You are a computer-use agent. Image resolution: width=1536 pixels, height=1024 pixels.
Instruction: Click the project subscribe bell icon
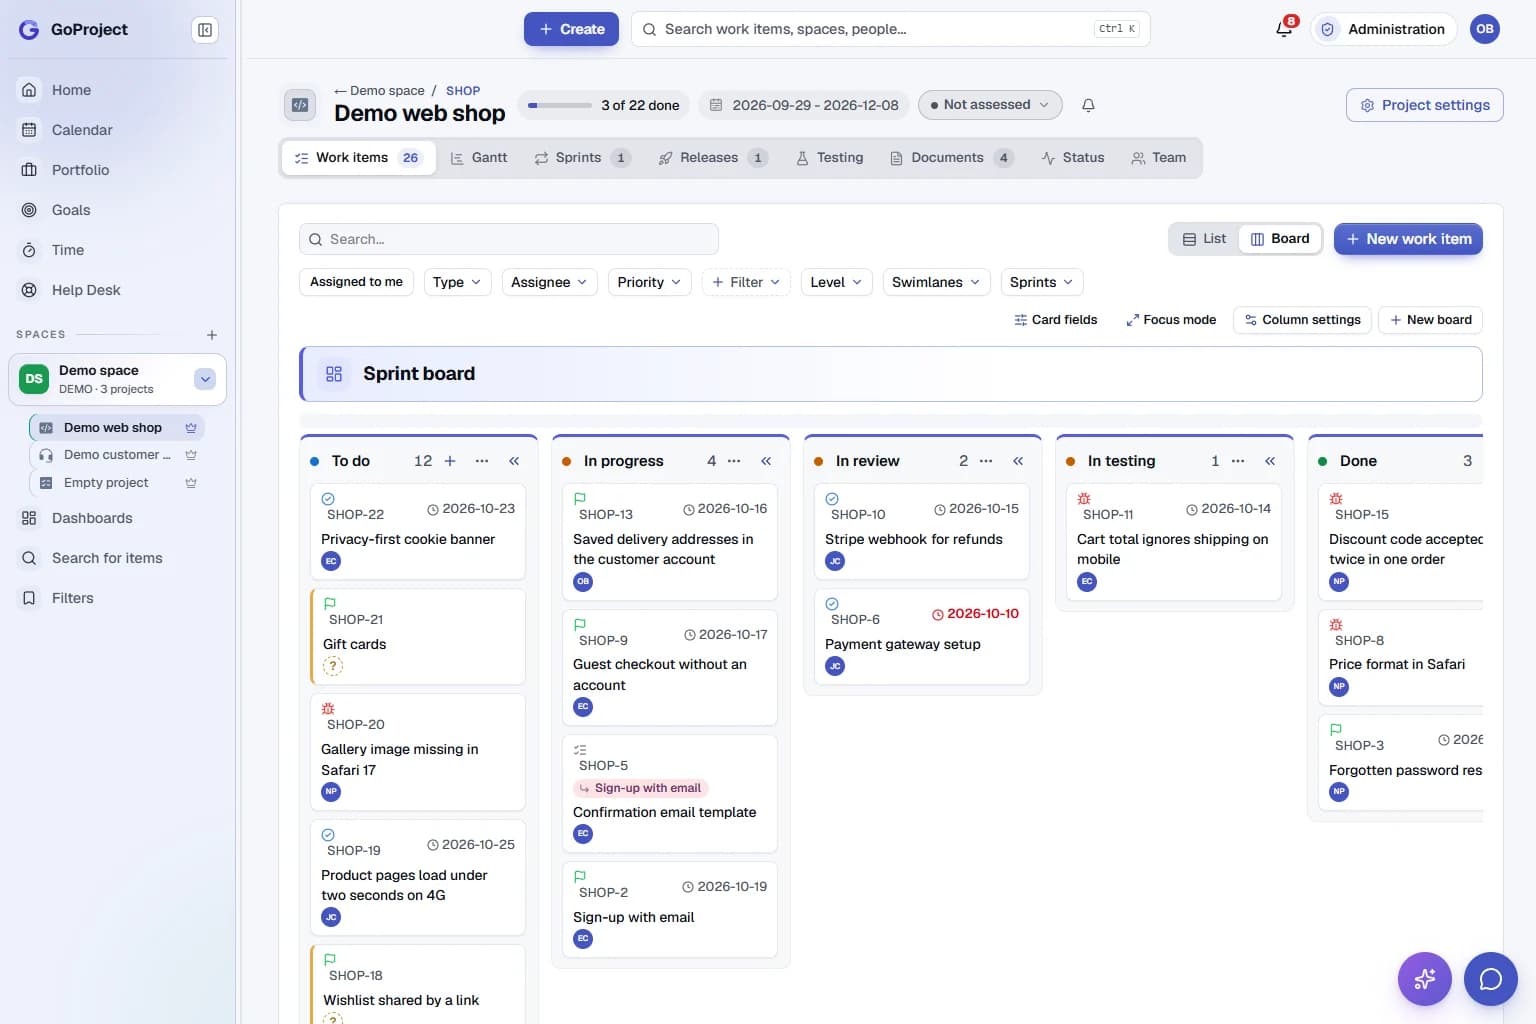click(1089, 105)
